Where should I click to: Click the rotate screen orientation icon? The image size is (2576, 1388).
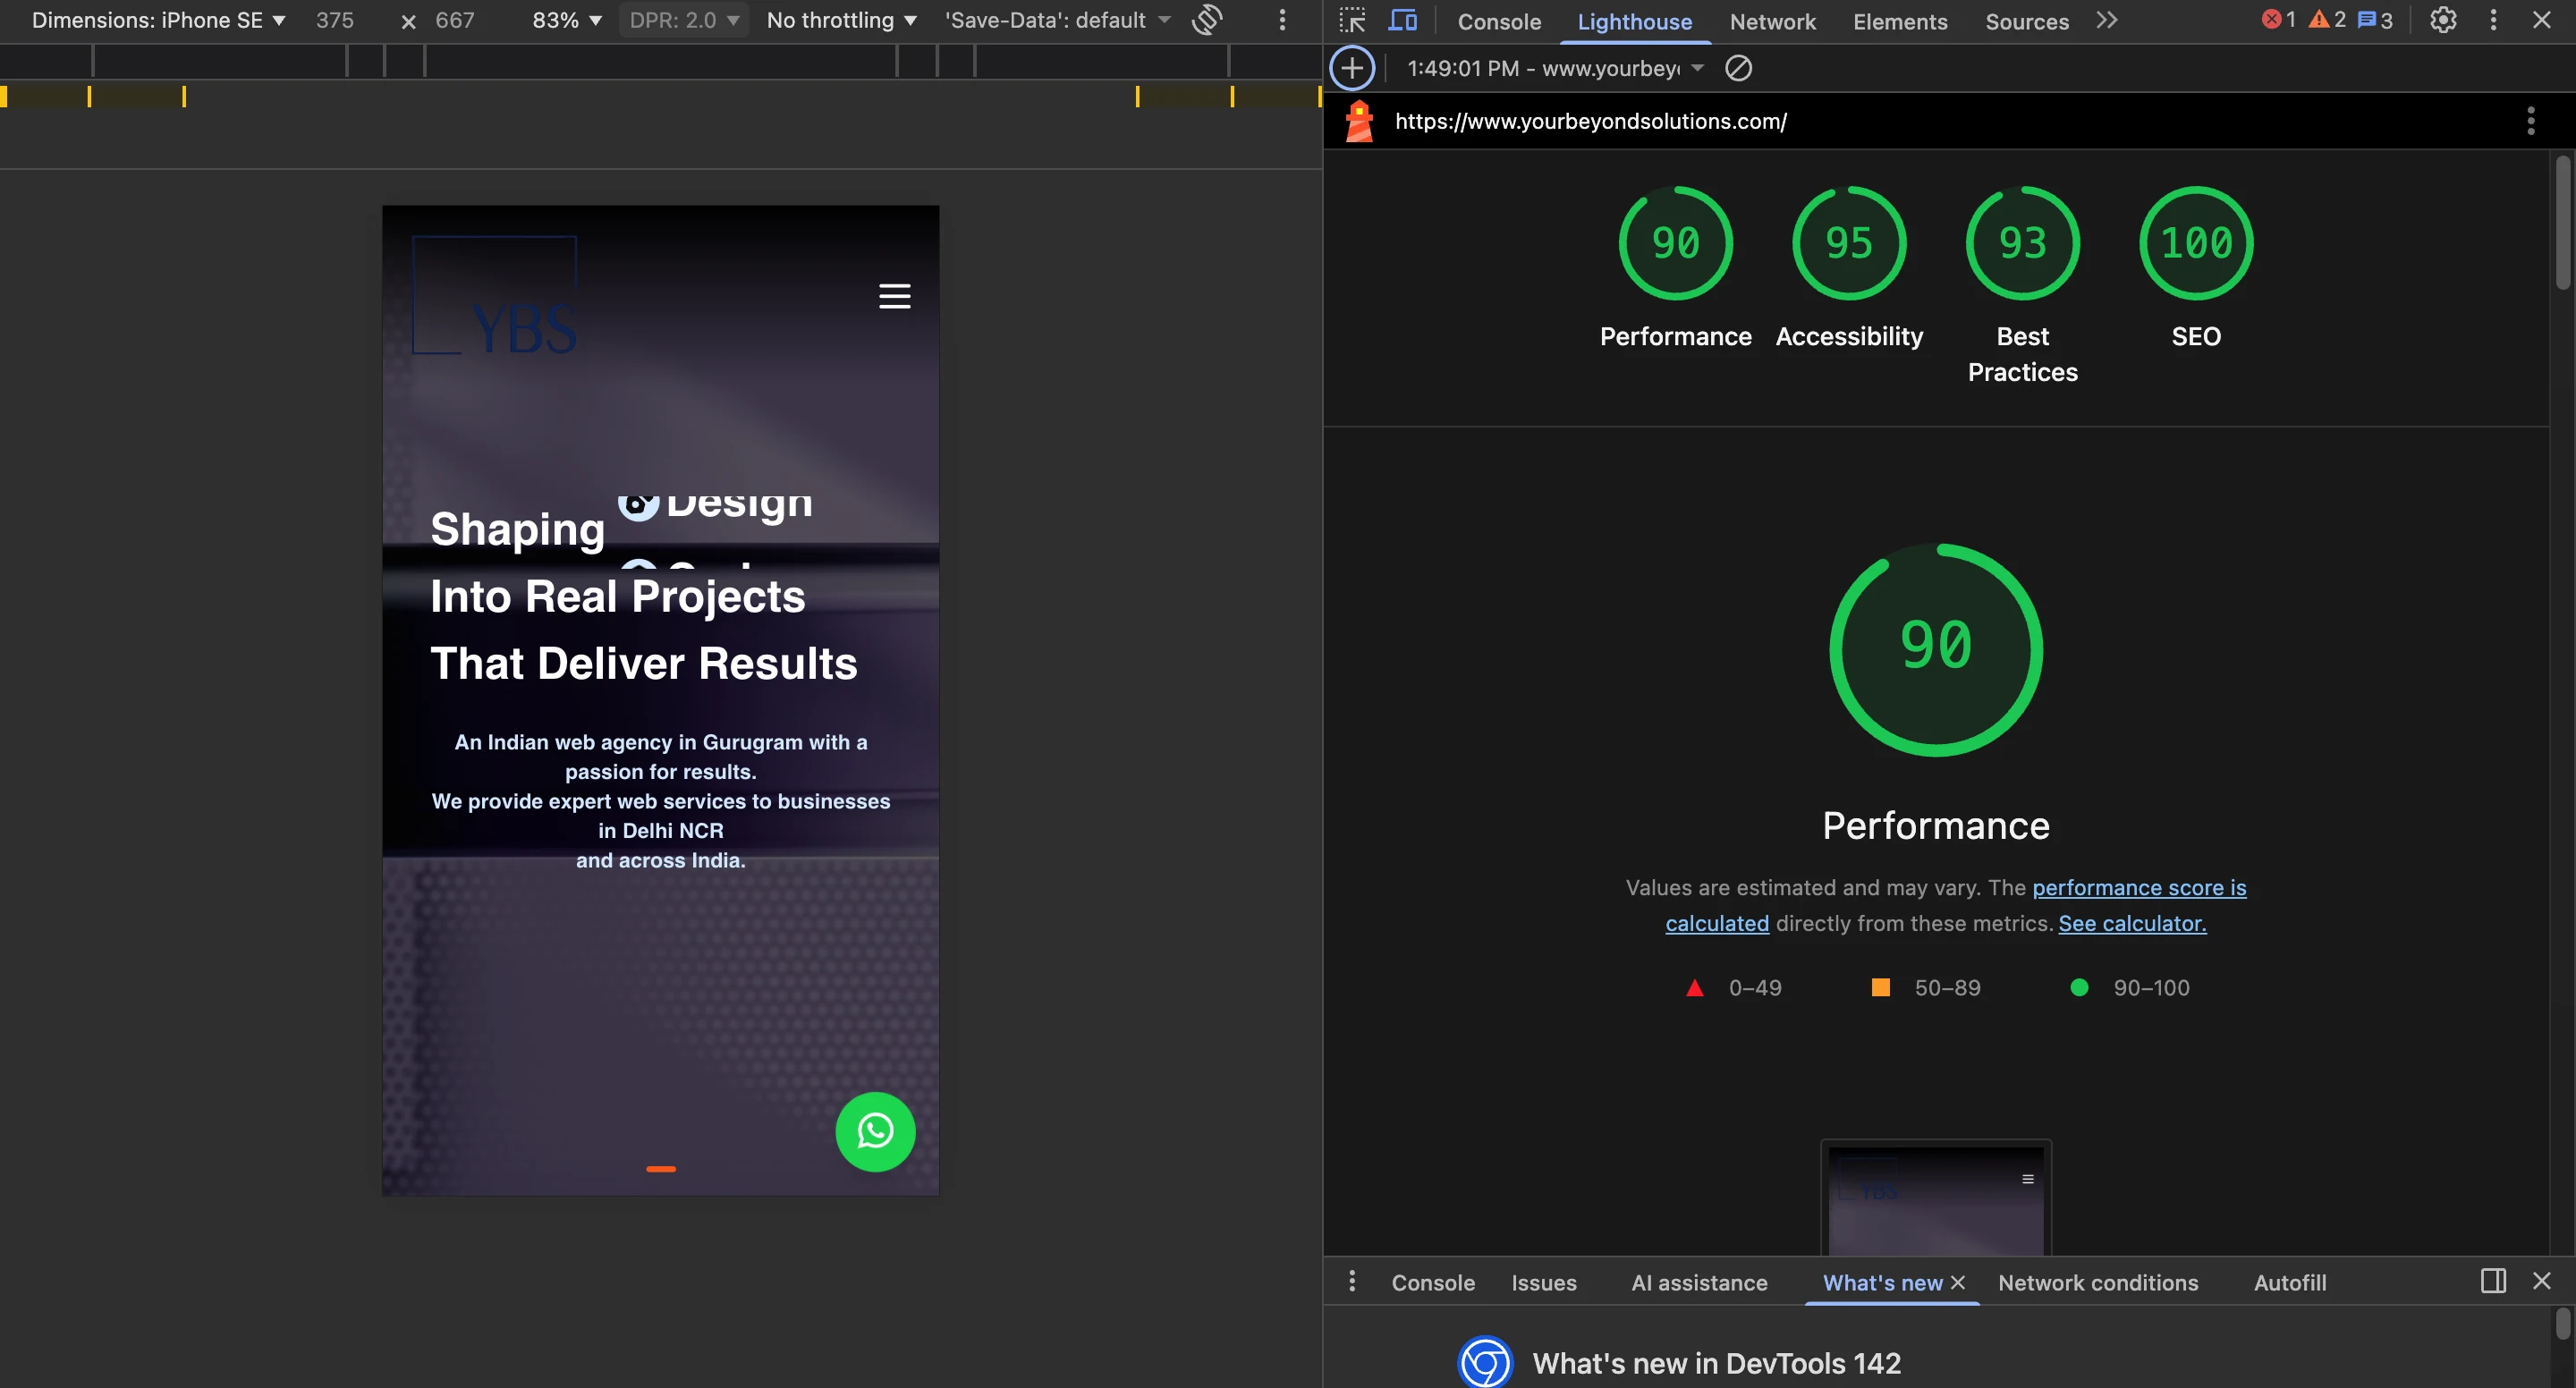tap(1208, 20)
